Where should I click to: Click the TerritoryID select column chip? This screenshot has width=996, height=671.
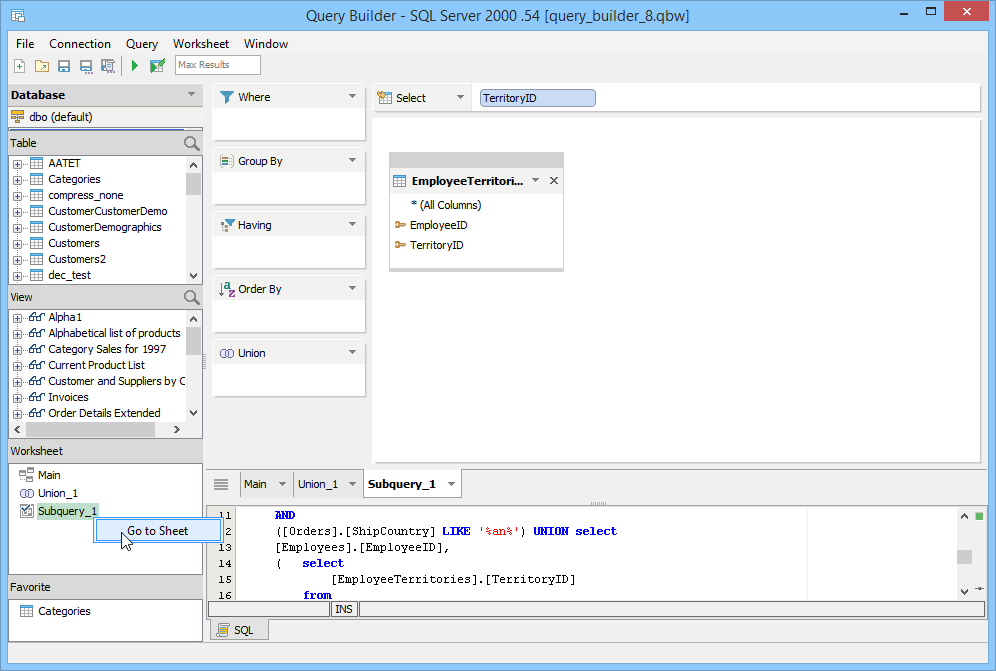537,98
